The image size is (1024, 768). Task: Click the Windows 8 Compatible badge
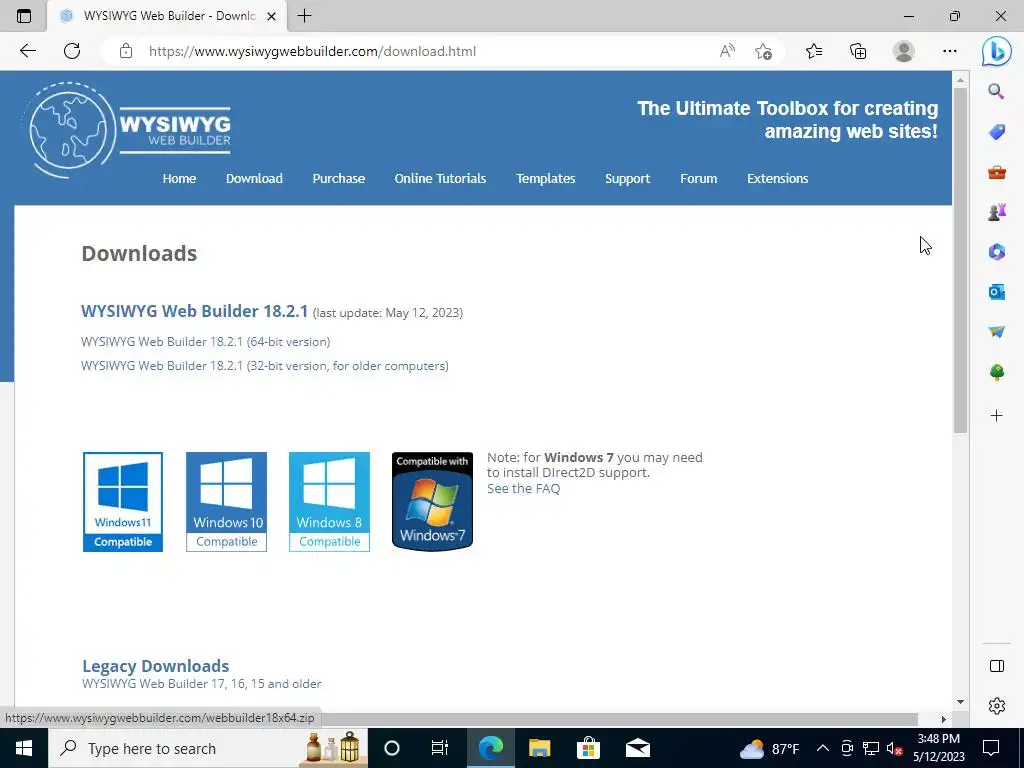coord(329,502)
